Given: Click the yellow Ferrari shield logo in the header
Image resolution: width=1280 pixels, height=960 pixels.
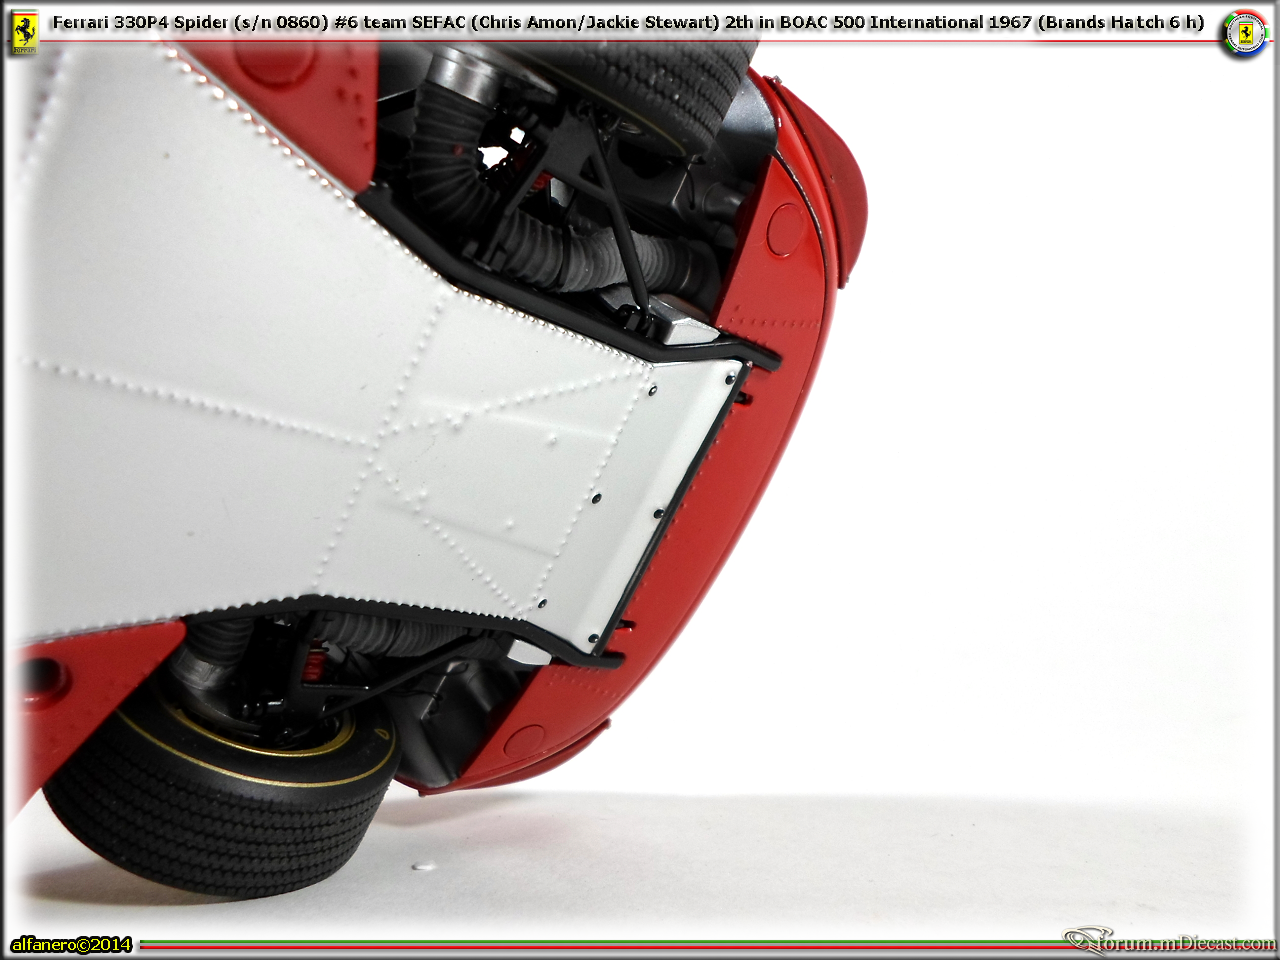Looking at the screenshot, I should (x=24, y=33).
